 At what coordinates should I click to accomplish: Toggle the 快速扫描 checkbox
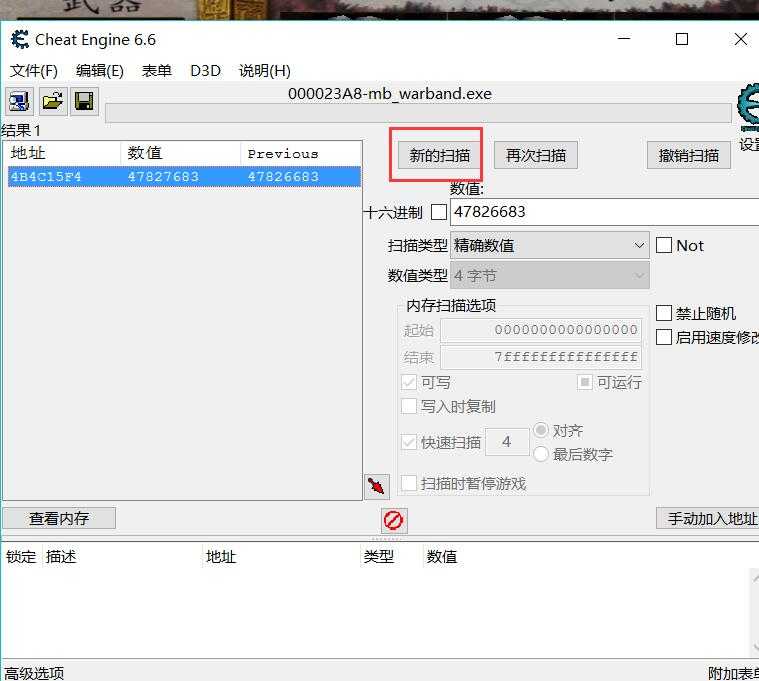click(x=409, y=442)
